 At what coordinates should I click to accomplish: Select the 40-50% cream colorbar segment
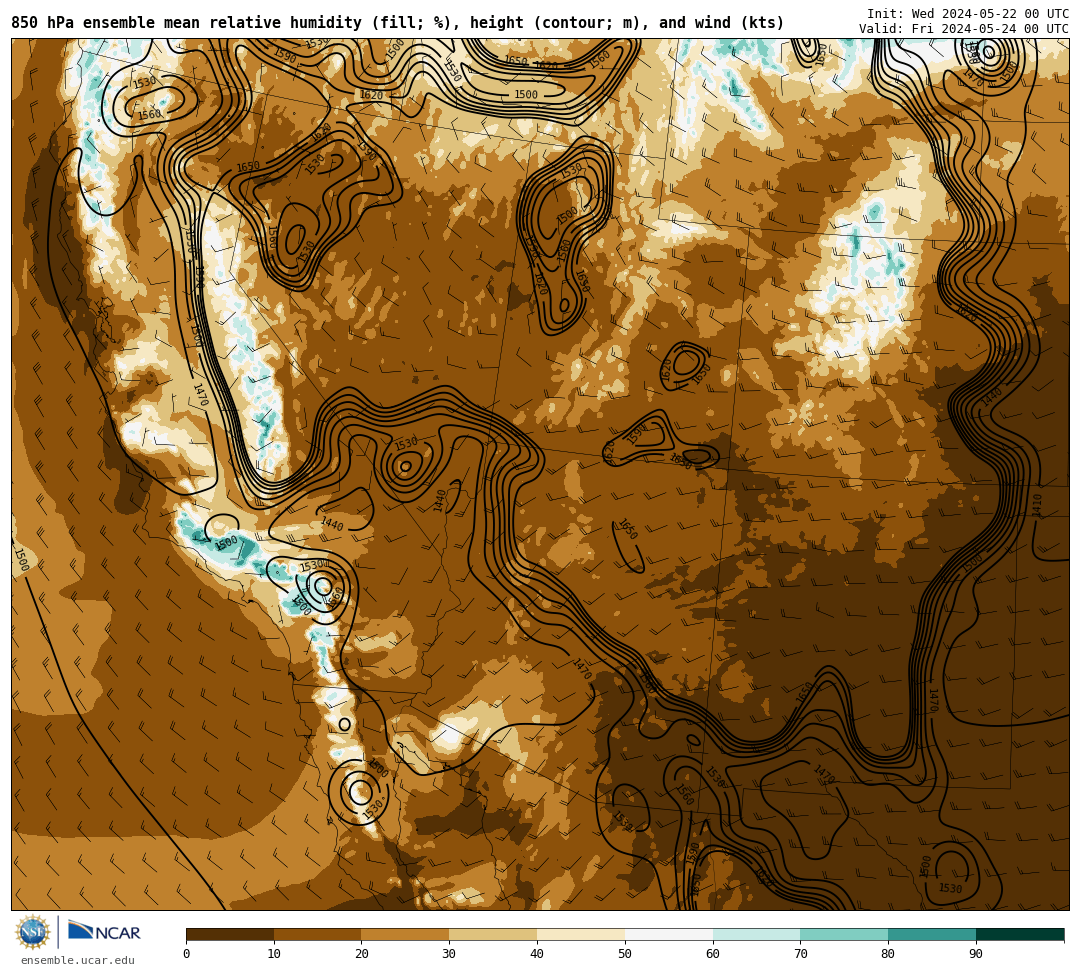581,934
